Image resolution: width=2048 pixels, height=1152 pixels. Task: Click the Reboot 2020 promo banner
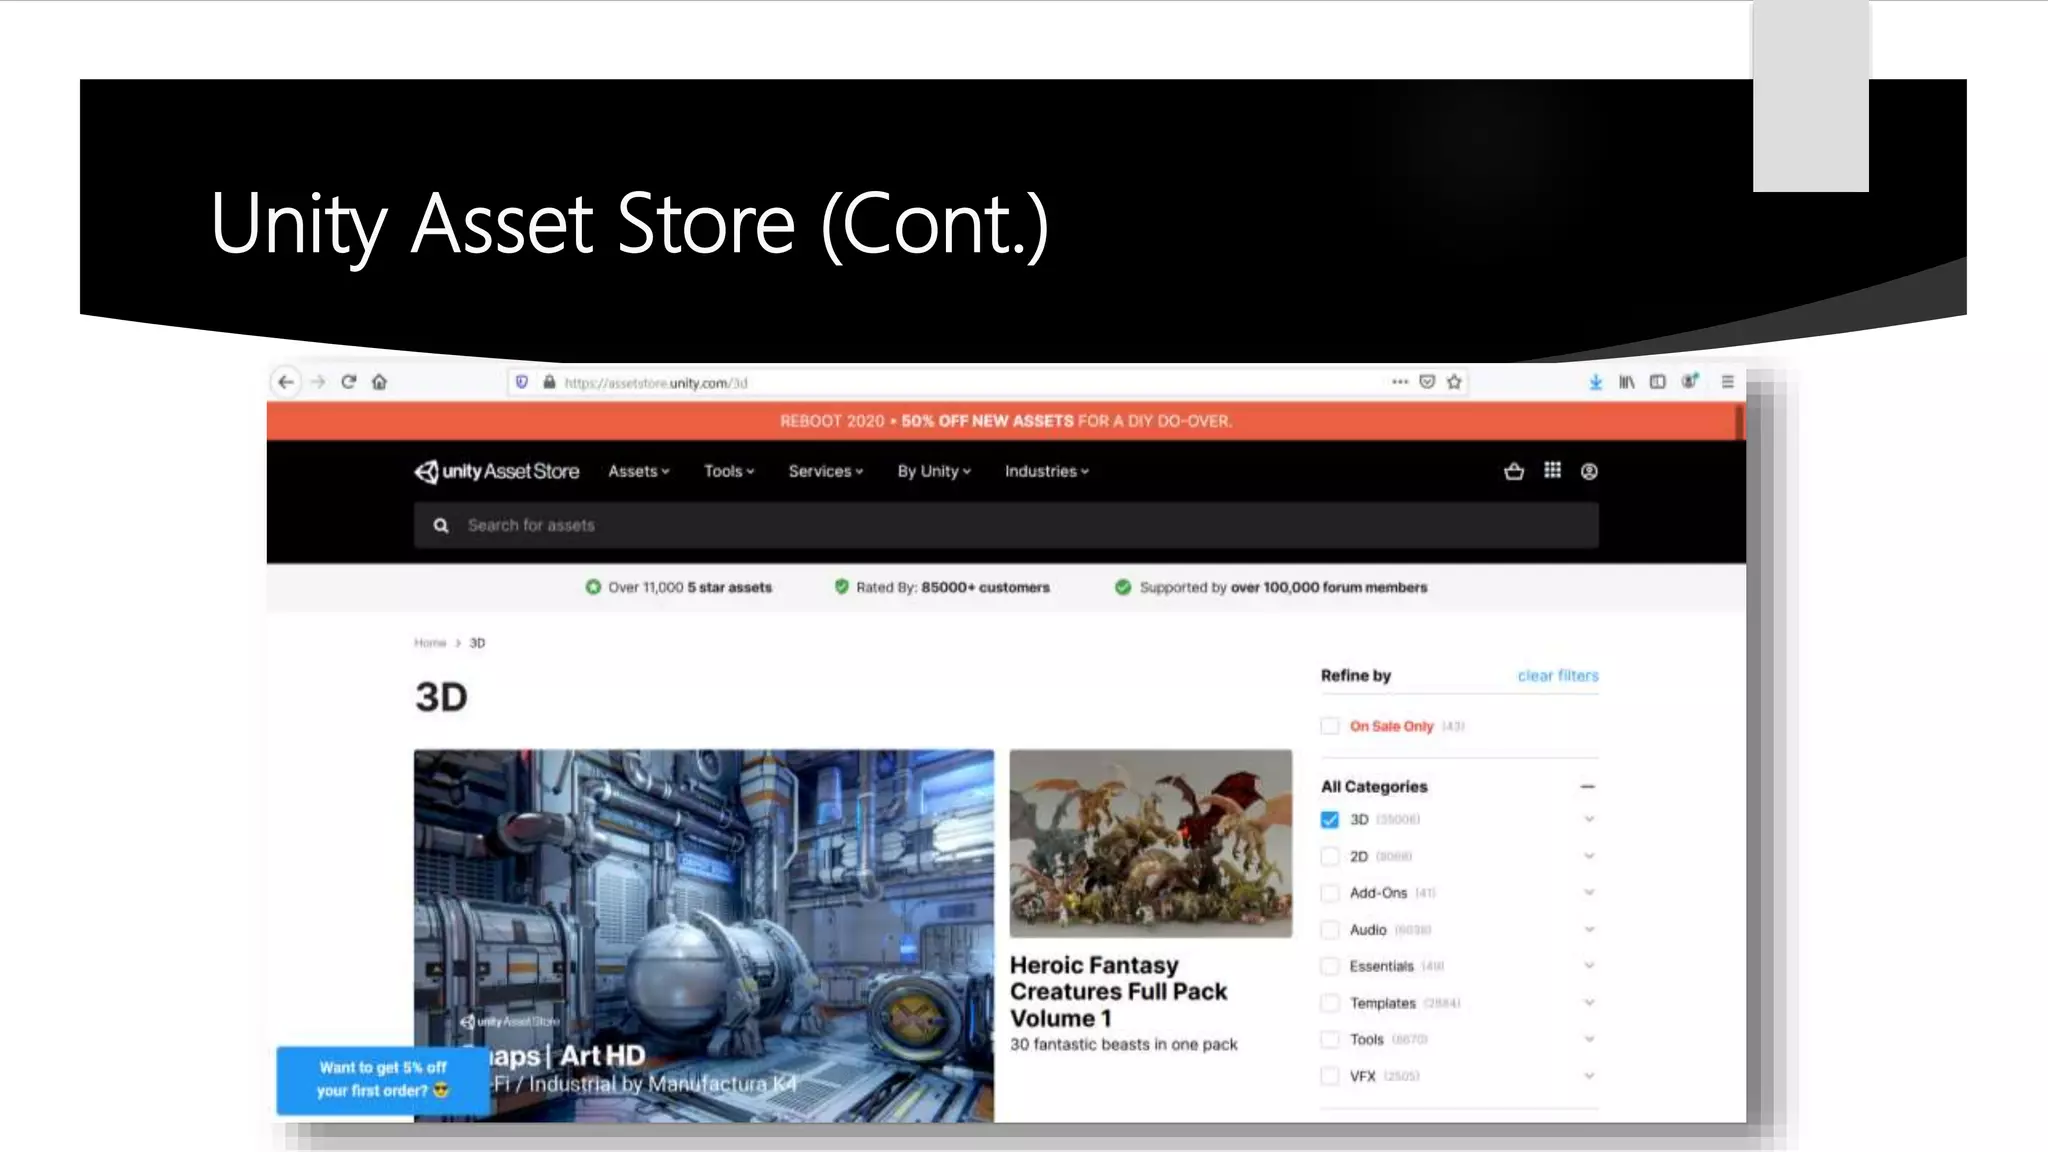(1006, 421)
